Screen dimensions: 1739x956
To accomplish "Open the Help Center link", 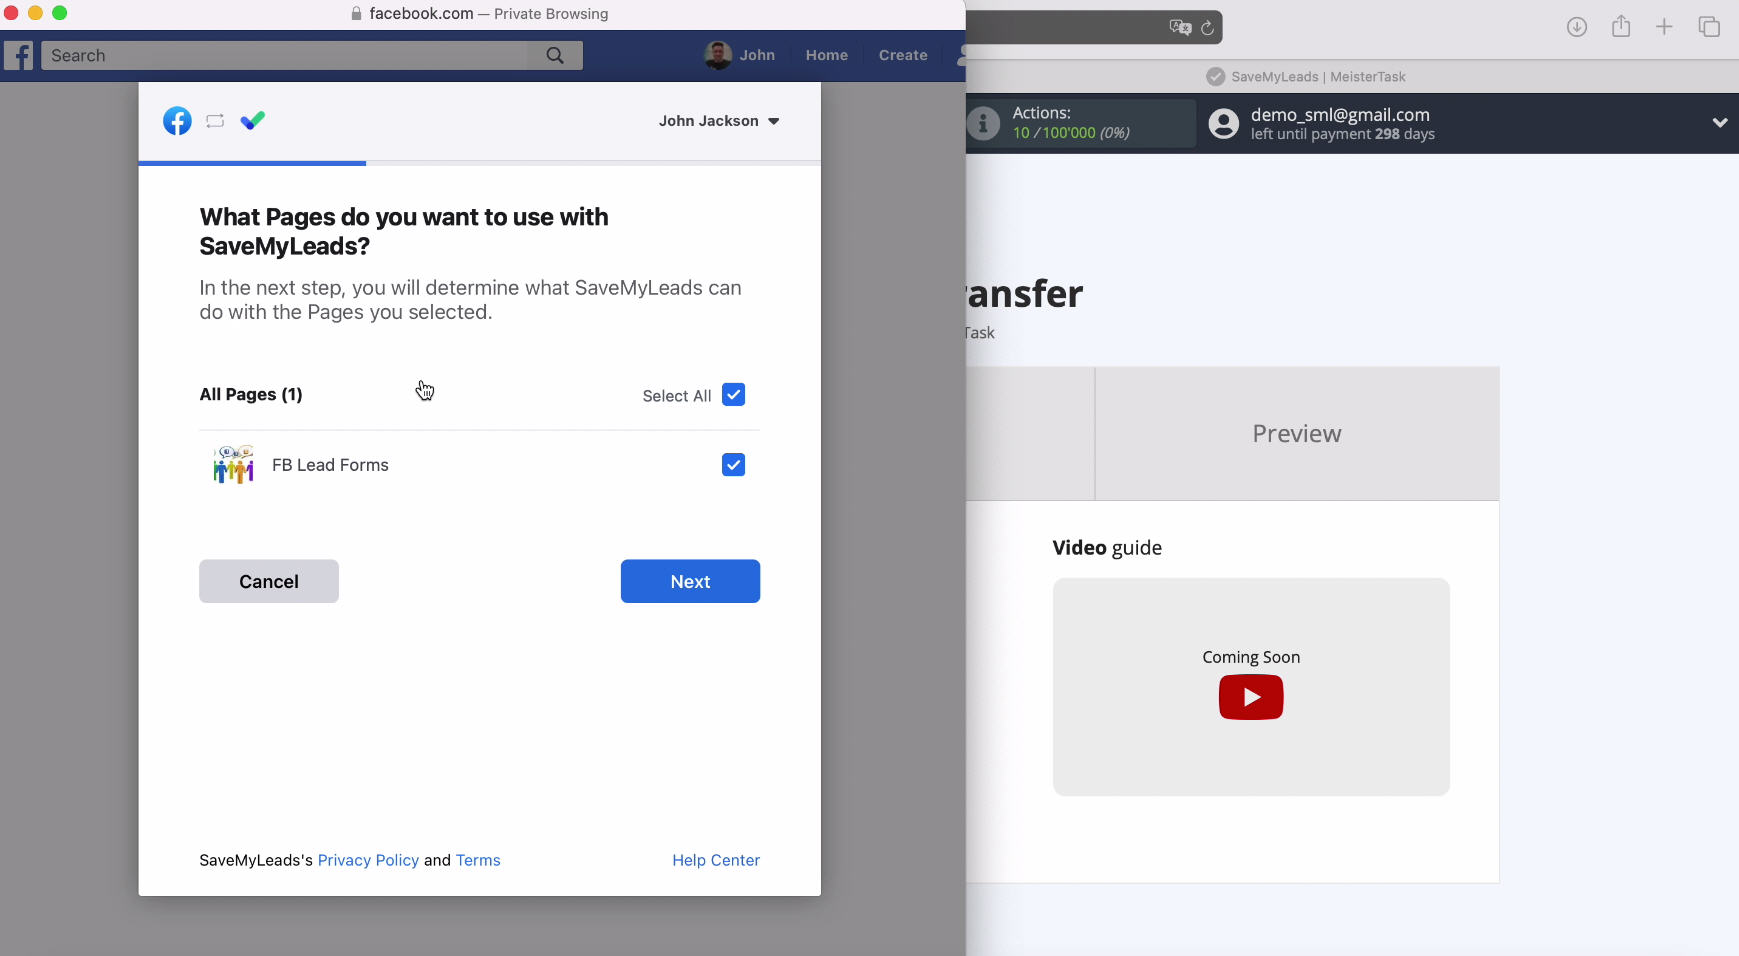I will [x=716, y=860].
